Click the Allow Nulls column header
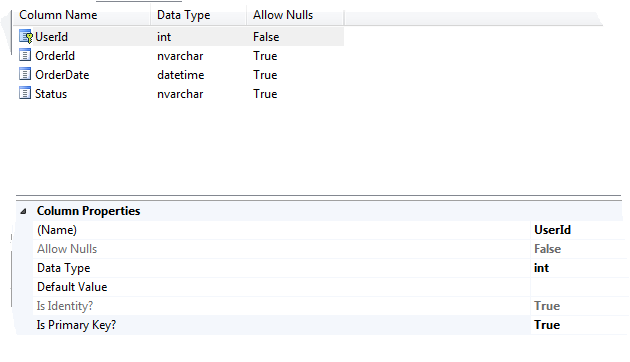This screenshot has width=630, height=362. [x=283, y=15]
